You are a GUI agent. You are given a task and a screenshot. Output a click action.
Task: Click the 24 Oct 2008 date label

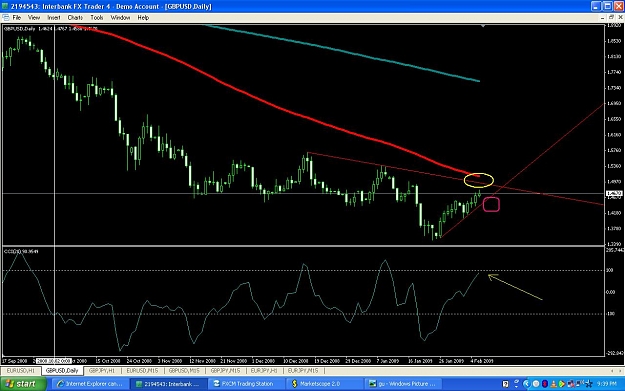point(139,361)
